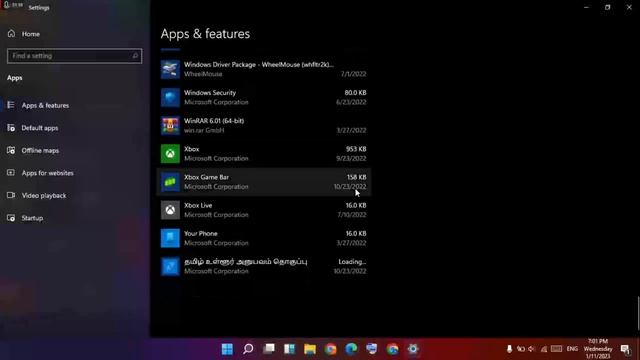The width and height of the screenshot is (640, 360).
Task: Select the Xbox Game Bar entry
Action: (x=264, y=182)
